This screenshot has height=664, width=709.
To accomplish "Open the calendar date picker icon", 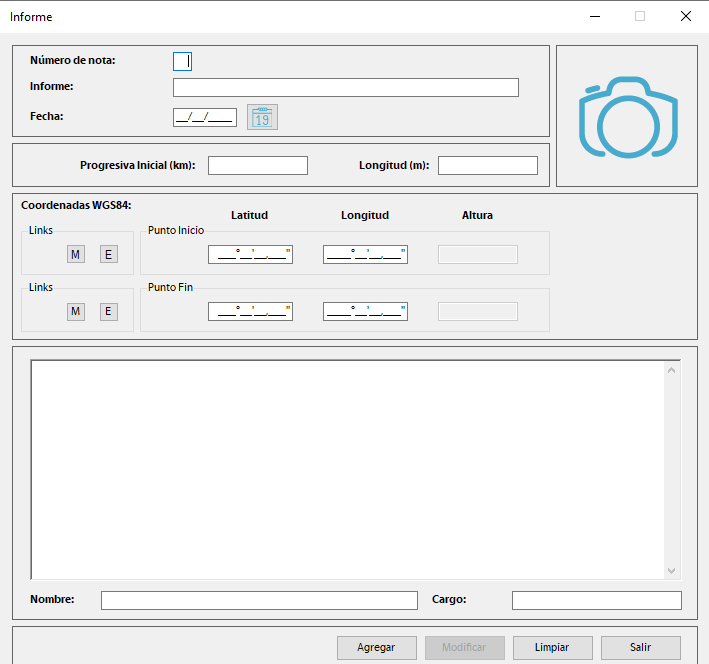I will coord(262,117).
